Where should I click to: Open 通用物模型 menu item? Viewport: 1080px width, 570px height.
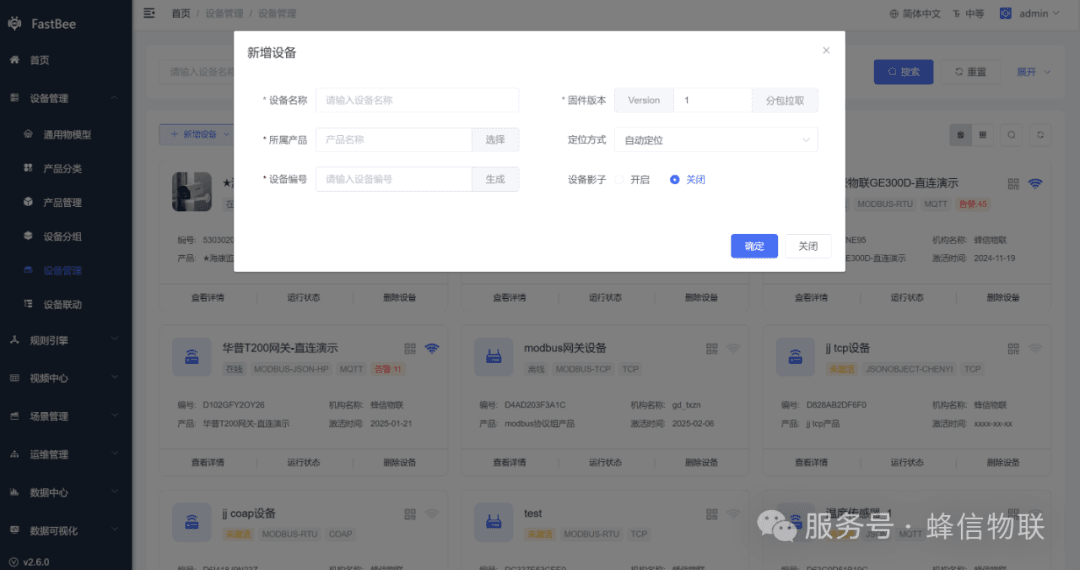(66, 134)
